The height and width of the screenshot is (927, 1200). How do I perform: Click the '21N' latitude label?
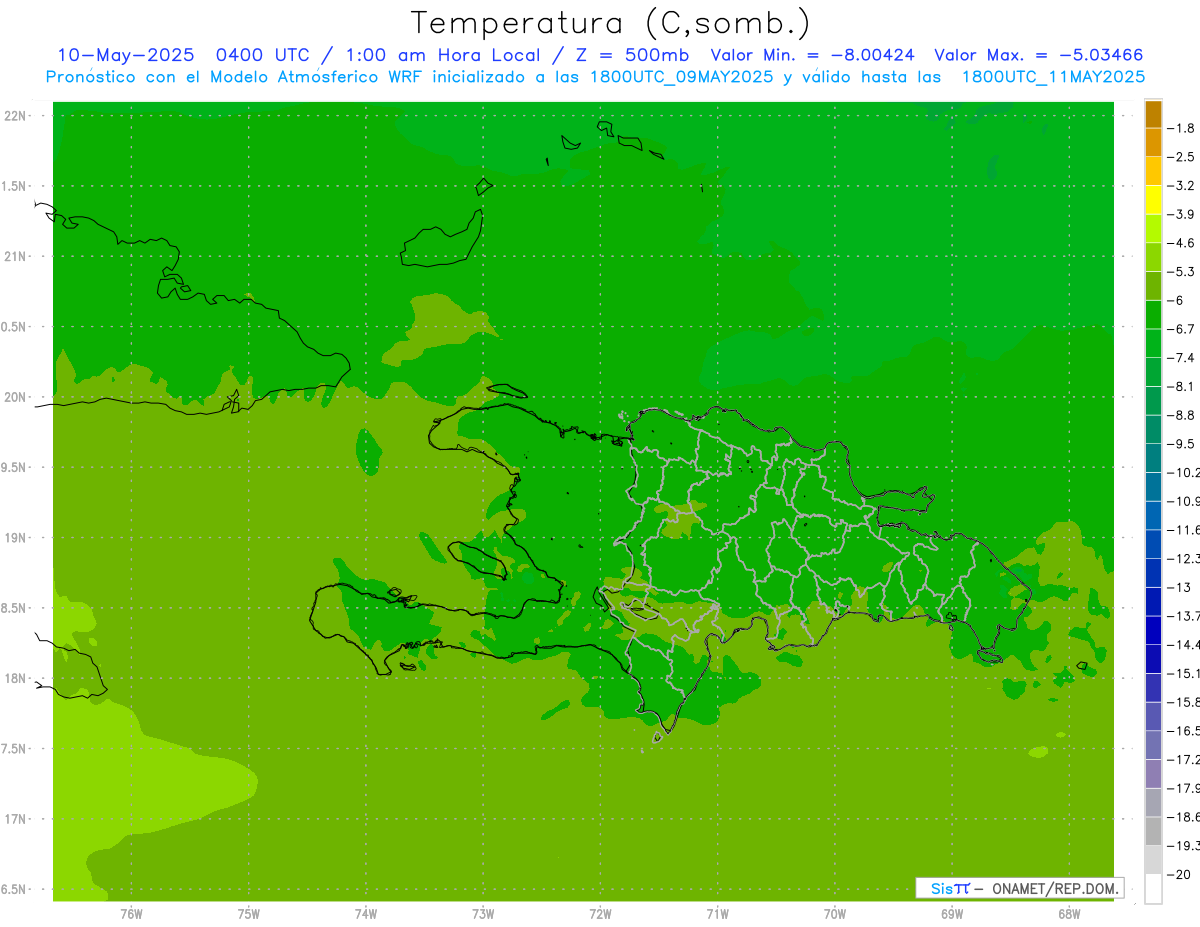[x=15, y=257]
